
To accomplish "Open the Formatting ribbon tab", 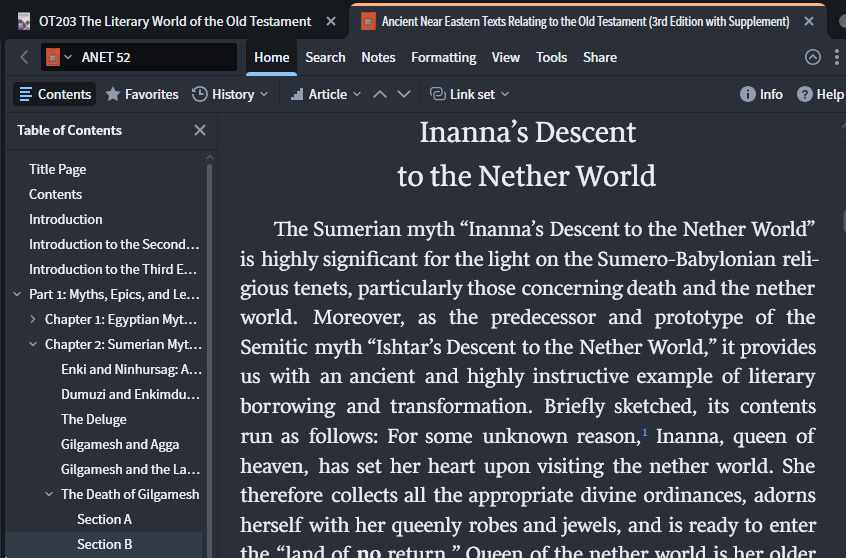I will click(444, 57).
